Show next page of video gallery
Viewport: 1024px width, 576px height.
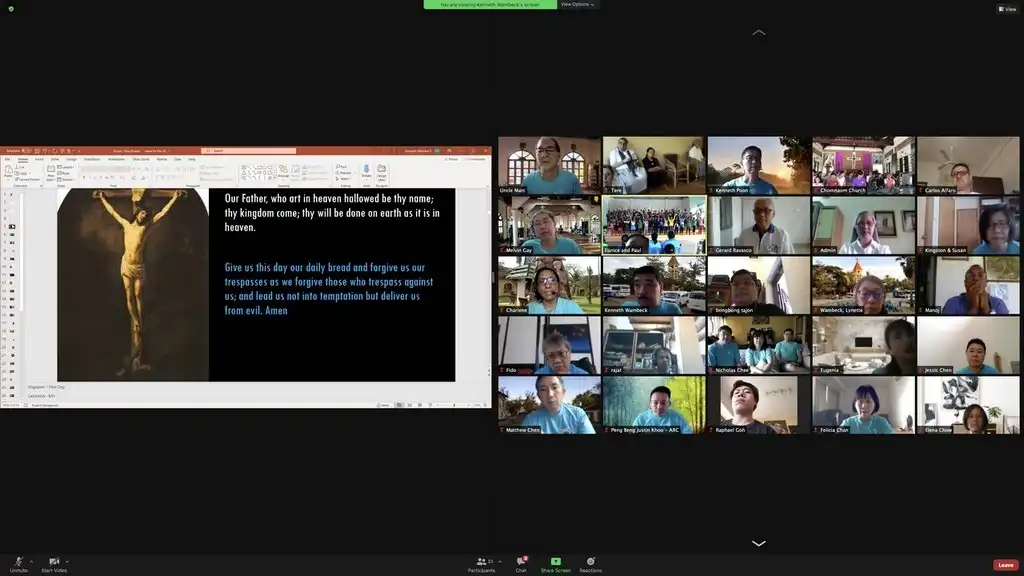pos(759,543)
